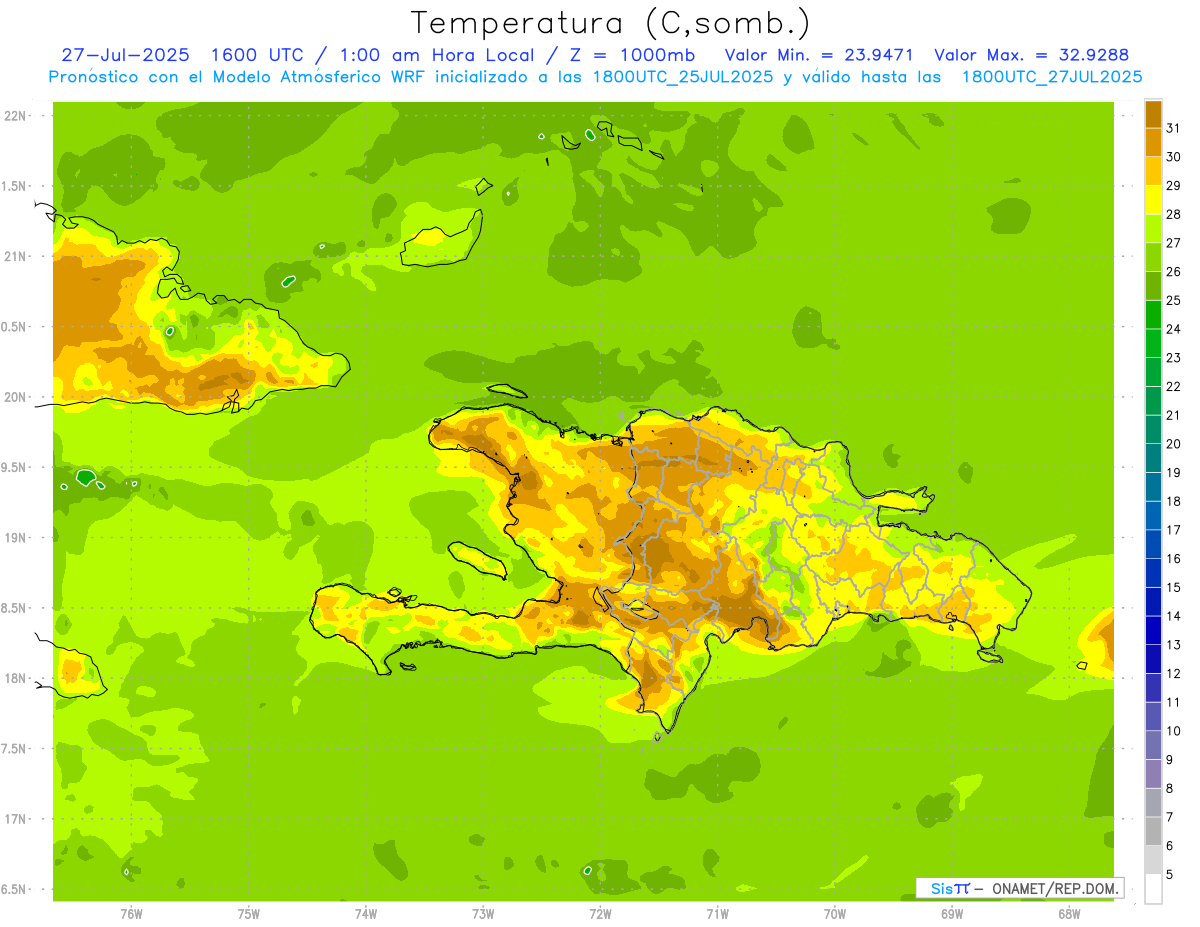Click the '69W' longitude label

pos(952,914)
